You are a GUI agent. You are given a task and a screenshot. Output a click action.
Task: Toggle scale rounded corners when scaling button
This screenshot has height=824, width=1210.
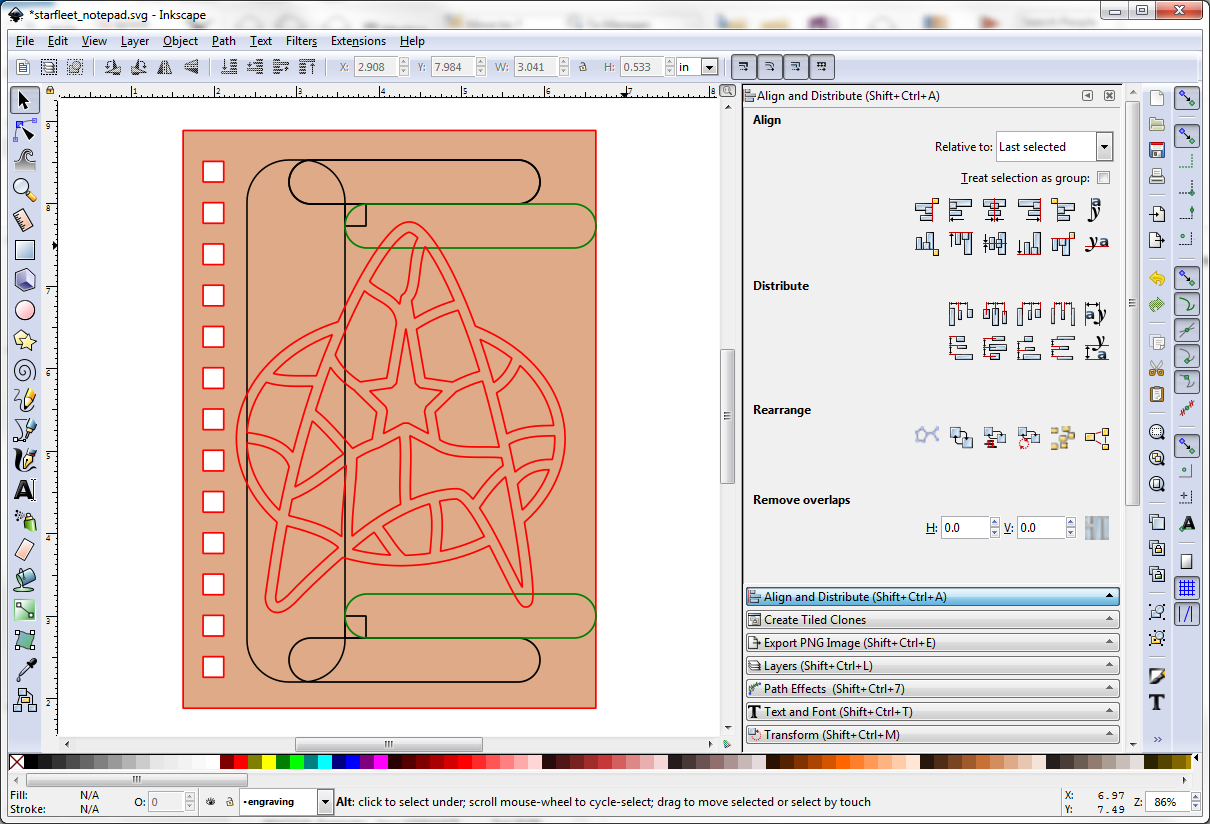coord(769,67)
